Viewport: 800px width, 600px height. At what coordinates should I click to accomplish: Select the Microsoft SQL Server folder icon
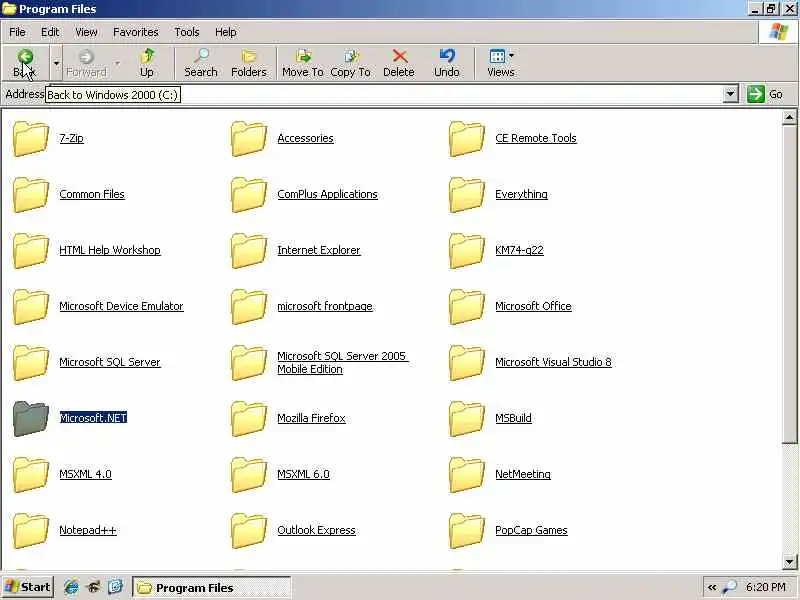(31, 362)
